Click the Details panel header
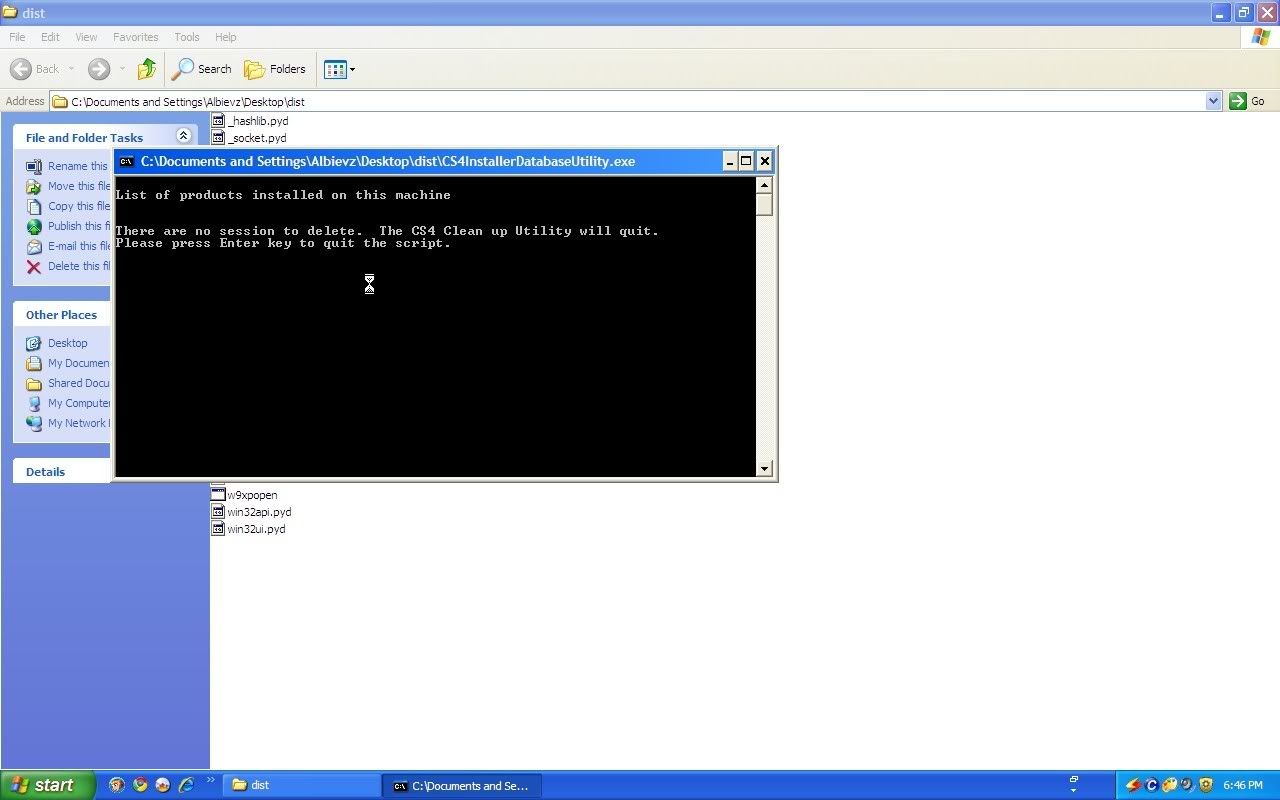Viewport: 1280px width, 800px height. point(62,471)
